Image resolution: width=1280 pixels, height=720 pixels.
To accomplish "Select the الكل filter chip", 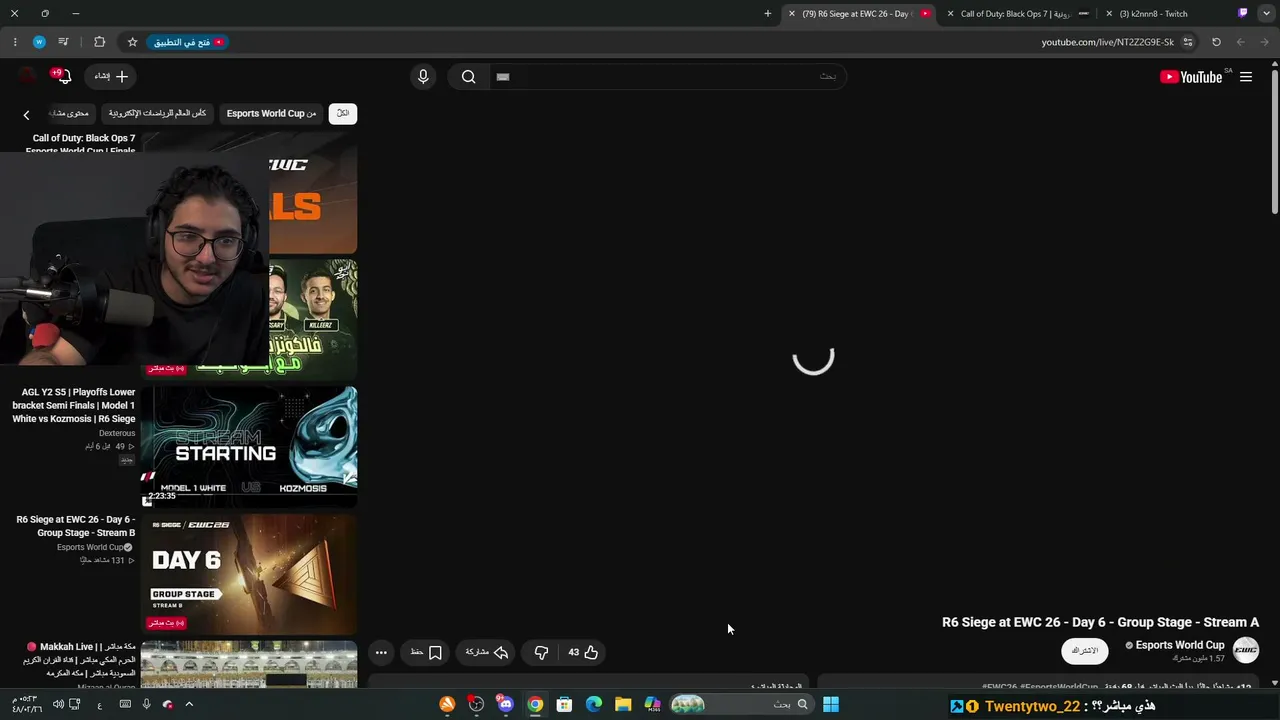I will click(343, 114).
